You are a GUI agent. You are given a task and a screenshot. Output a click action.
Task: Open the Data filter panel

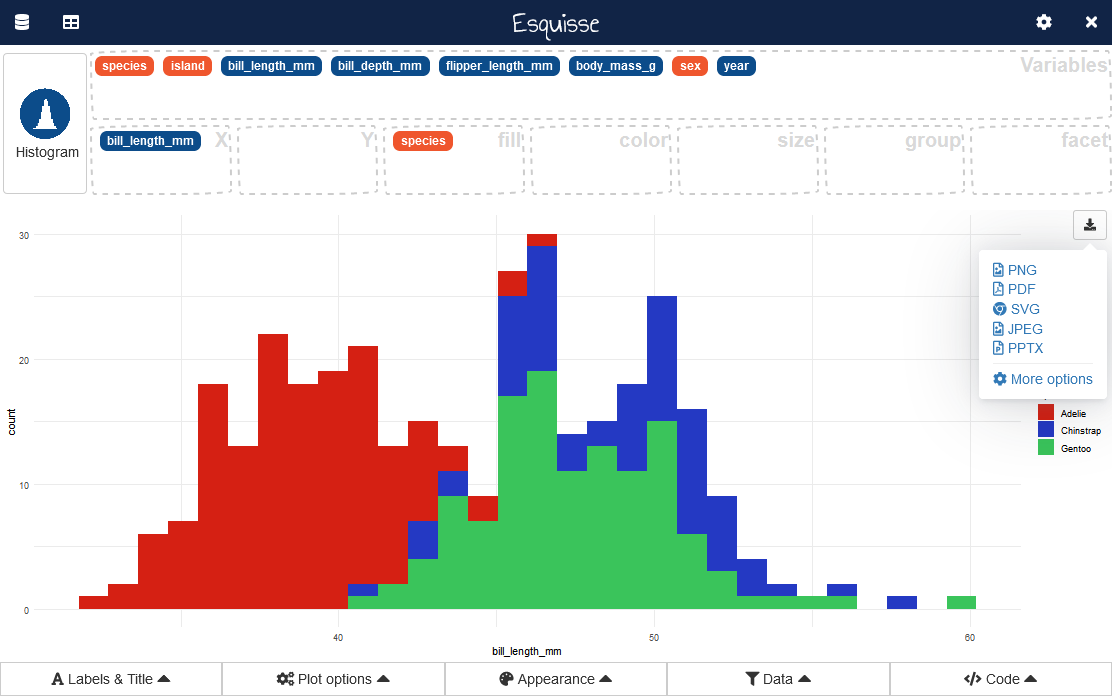(777, 679)
